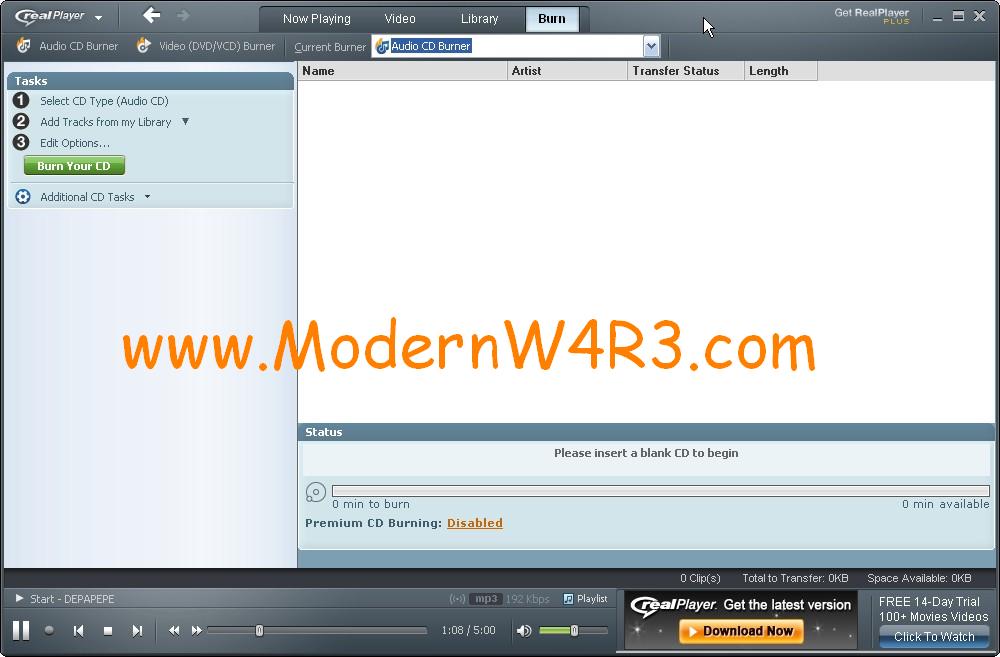Click the 1:08 / 5:00 time display
The width and height of the screenshot is (1000, 657).
point(468,630)
